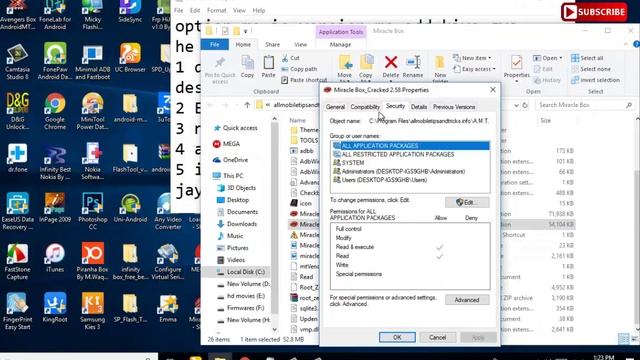Open the Share ribbon tab in Explorer

tap(272, 44)
